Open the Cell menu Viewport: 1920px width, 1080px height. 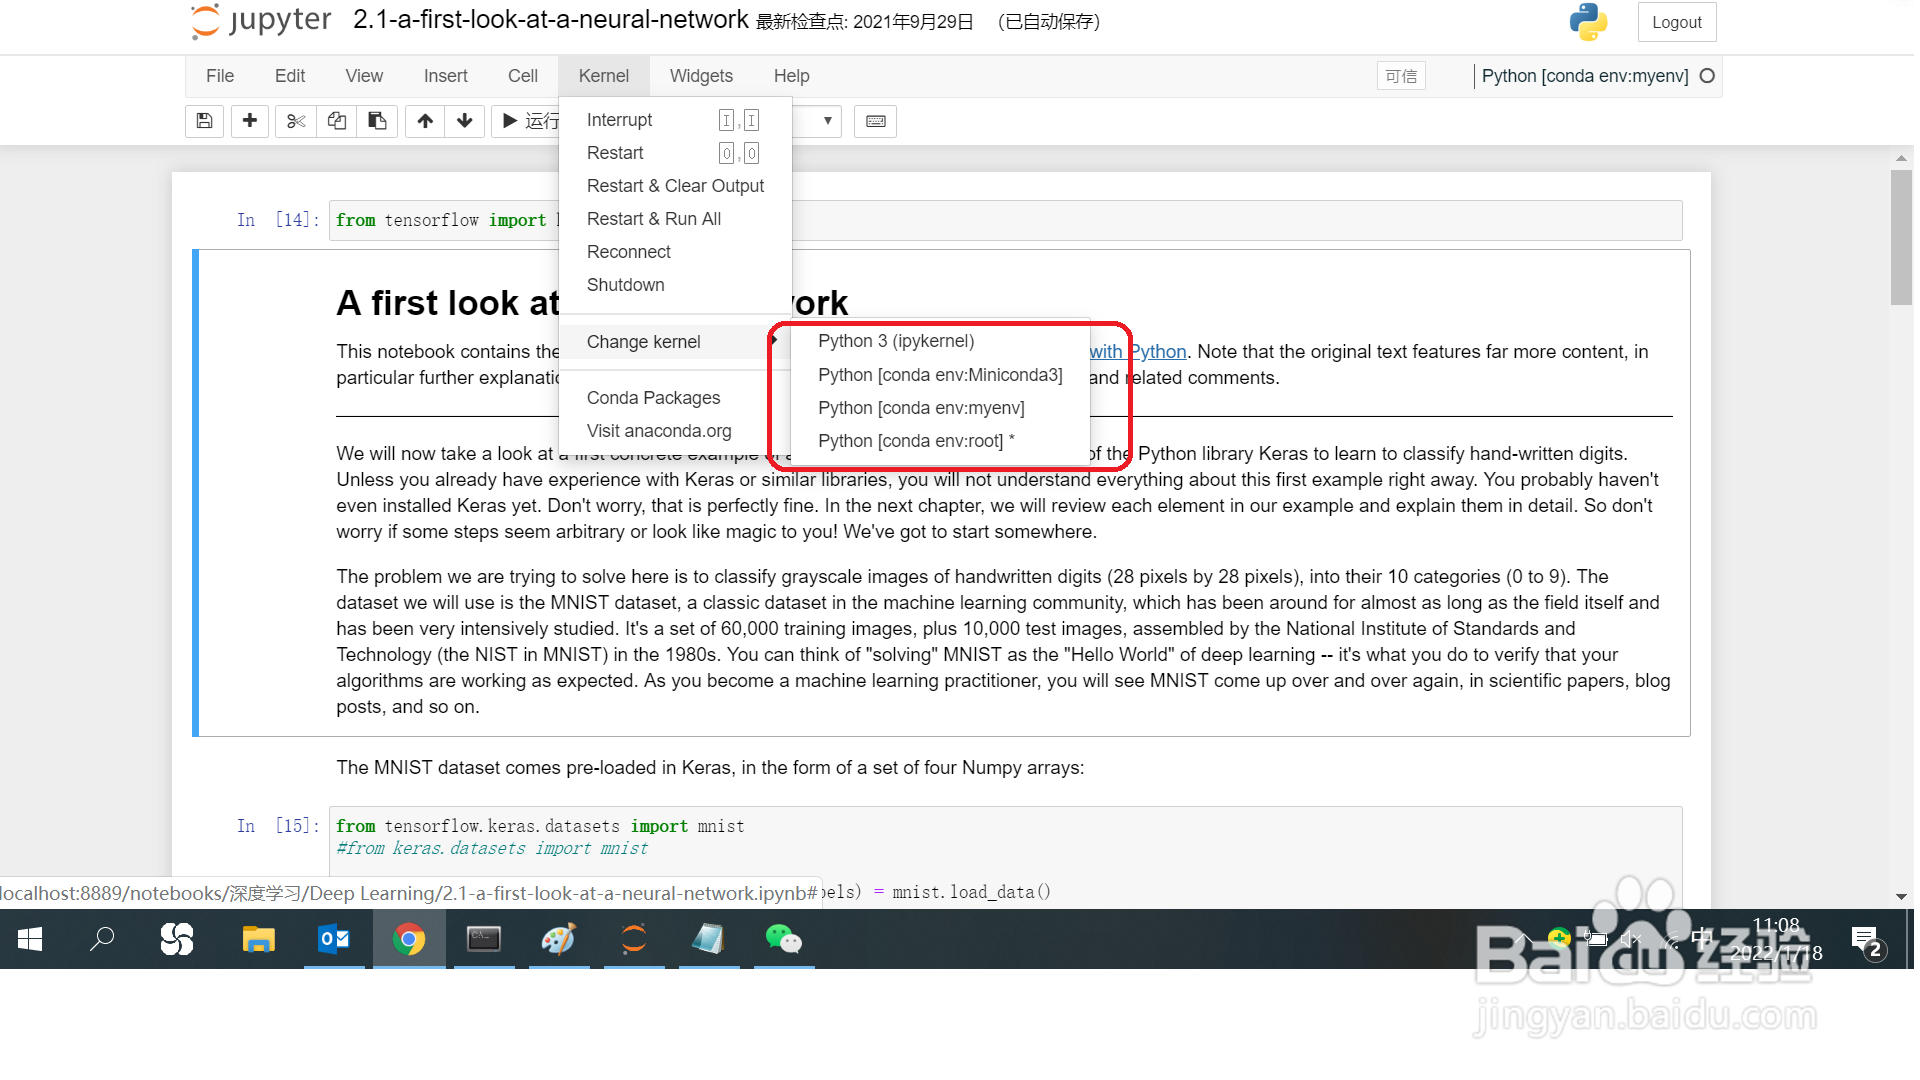click(x=523, y=76)
